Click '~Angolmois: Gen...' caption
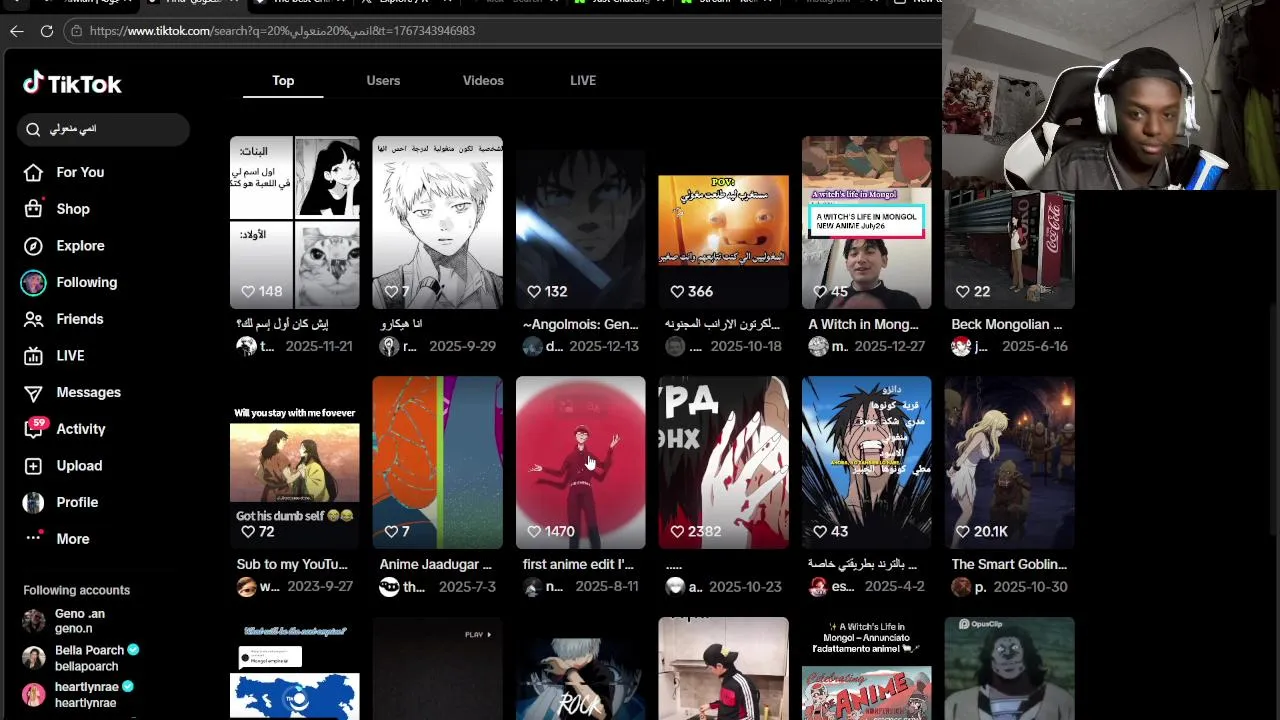The width and height of the screenshot is (1280, 720). [x=580, y=324]
